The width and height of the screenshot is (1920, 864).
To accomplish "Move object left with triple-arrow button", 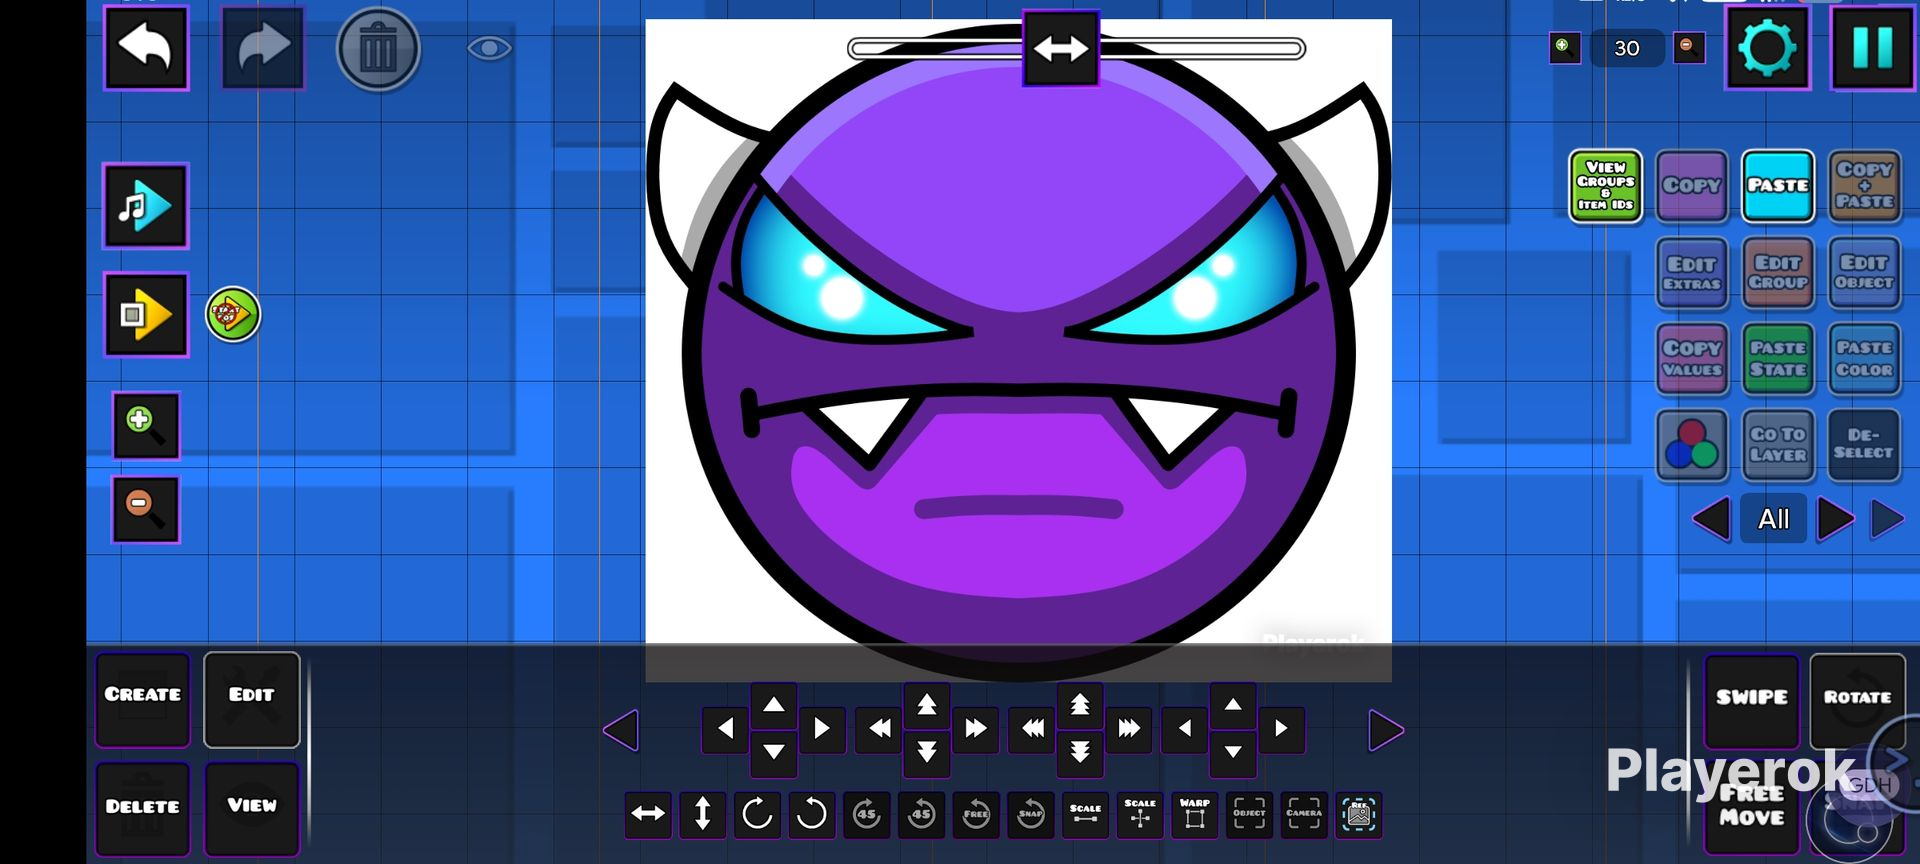I will pos(1033,729).
